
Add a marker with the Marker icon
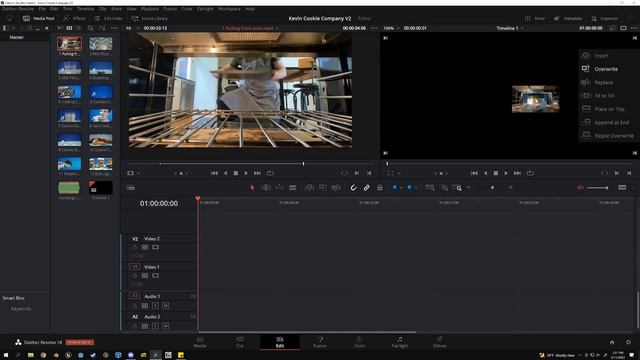pos(409,188)
